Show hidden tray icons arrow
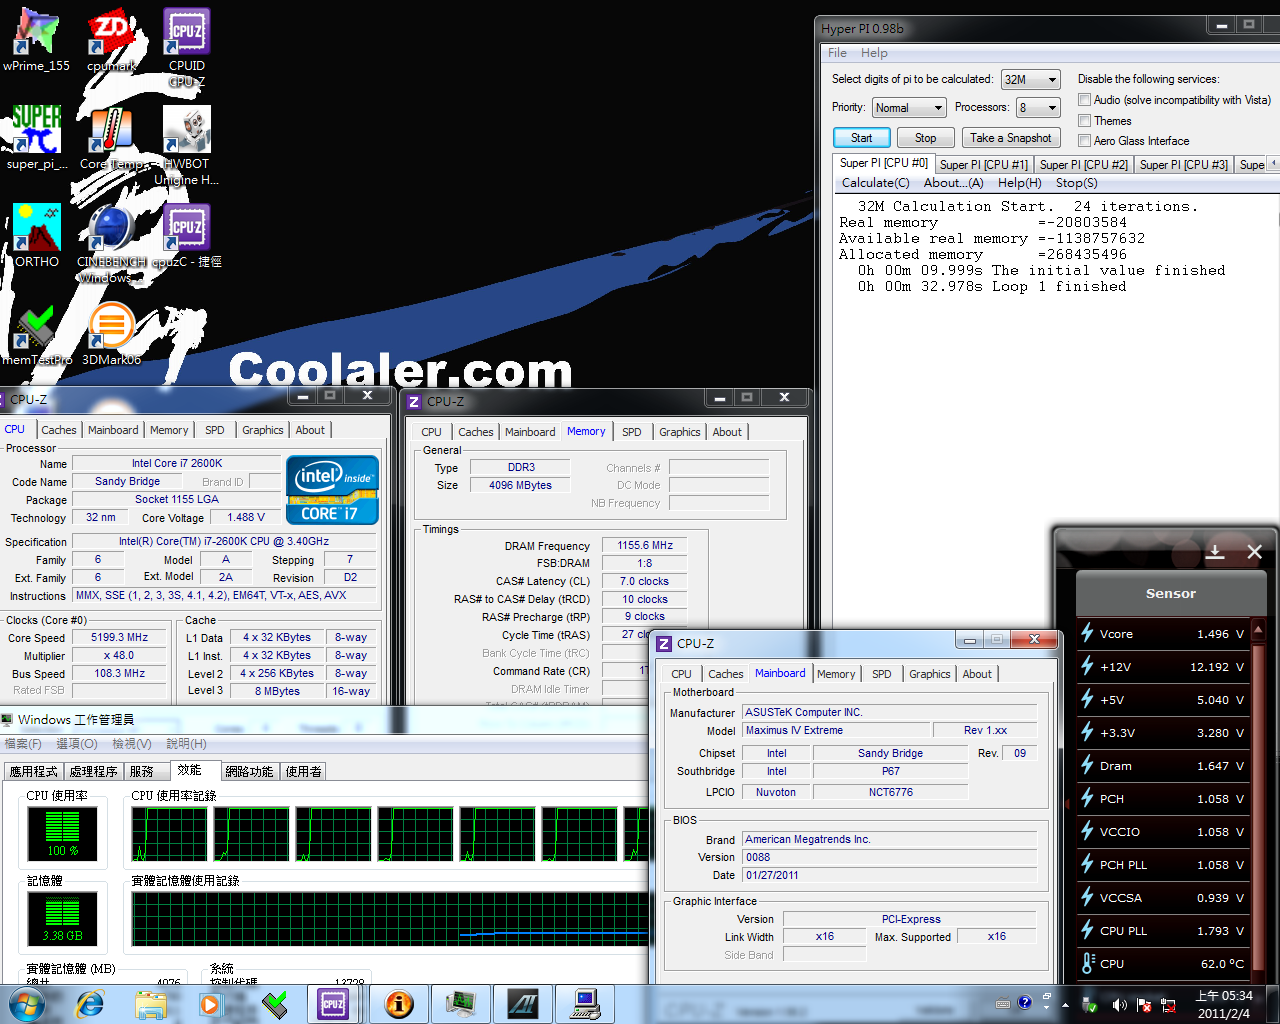1280x1024 pixels. point(1065,1004)
